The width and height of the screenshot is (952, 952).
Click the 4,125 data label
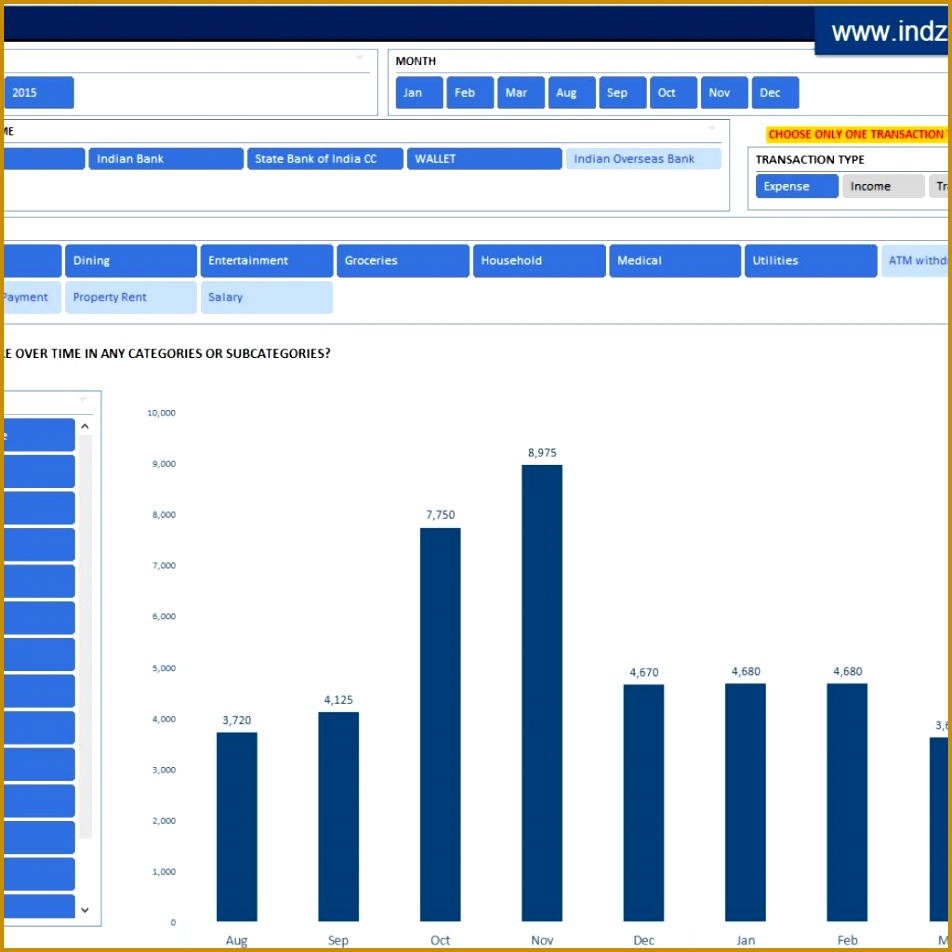coord(338,700)
